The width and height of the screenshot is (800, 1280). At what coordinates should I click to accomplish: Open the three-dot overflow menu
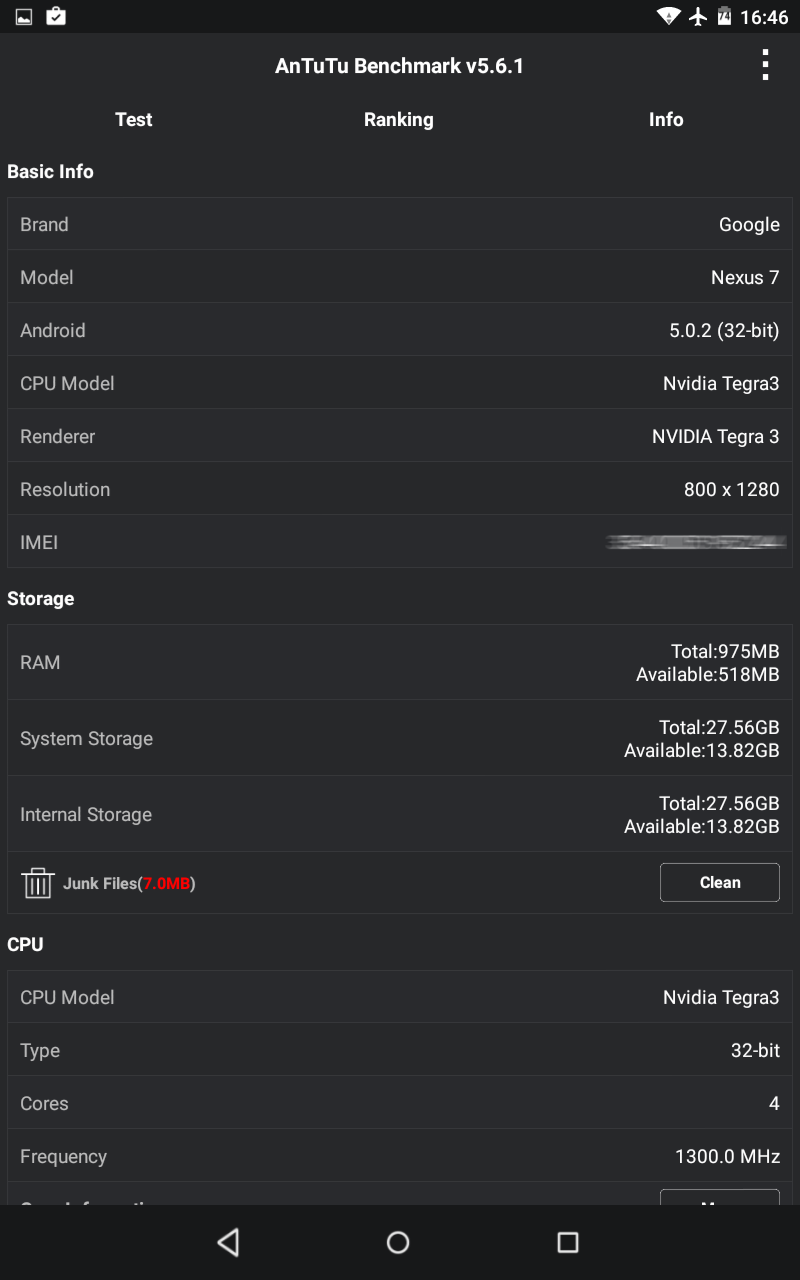point(765,65)
